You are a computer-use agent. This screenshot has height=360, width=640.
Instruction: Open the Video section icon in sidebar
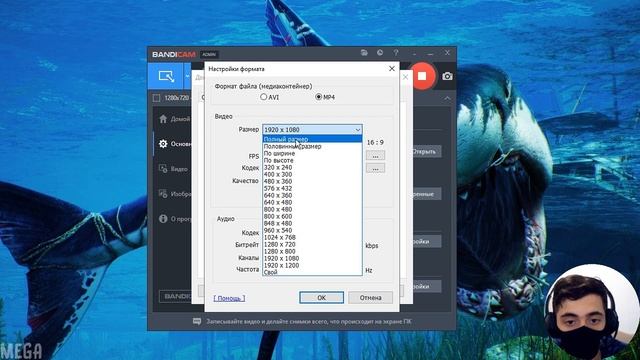[163, 169]
